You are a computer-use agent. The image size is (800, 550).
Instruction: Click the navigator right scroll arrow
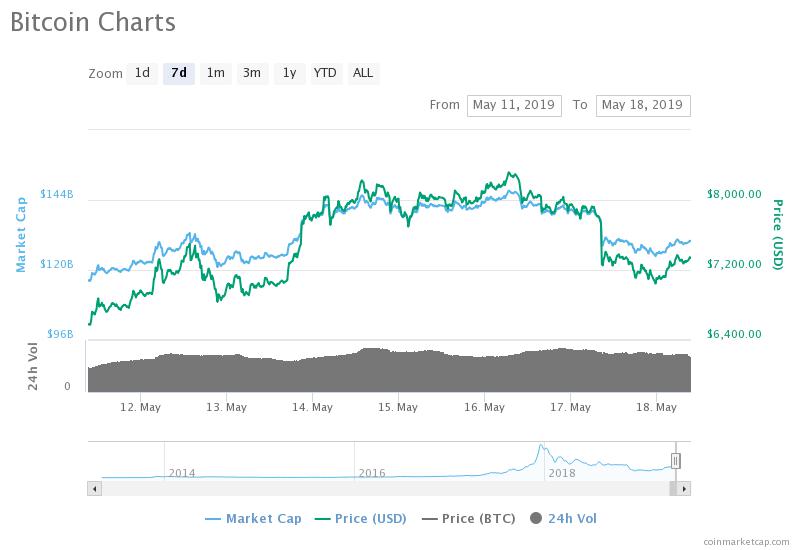pos(684,489)
